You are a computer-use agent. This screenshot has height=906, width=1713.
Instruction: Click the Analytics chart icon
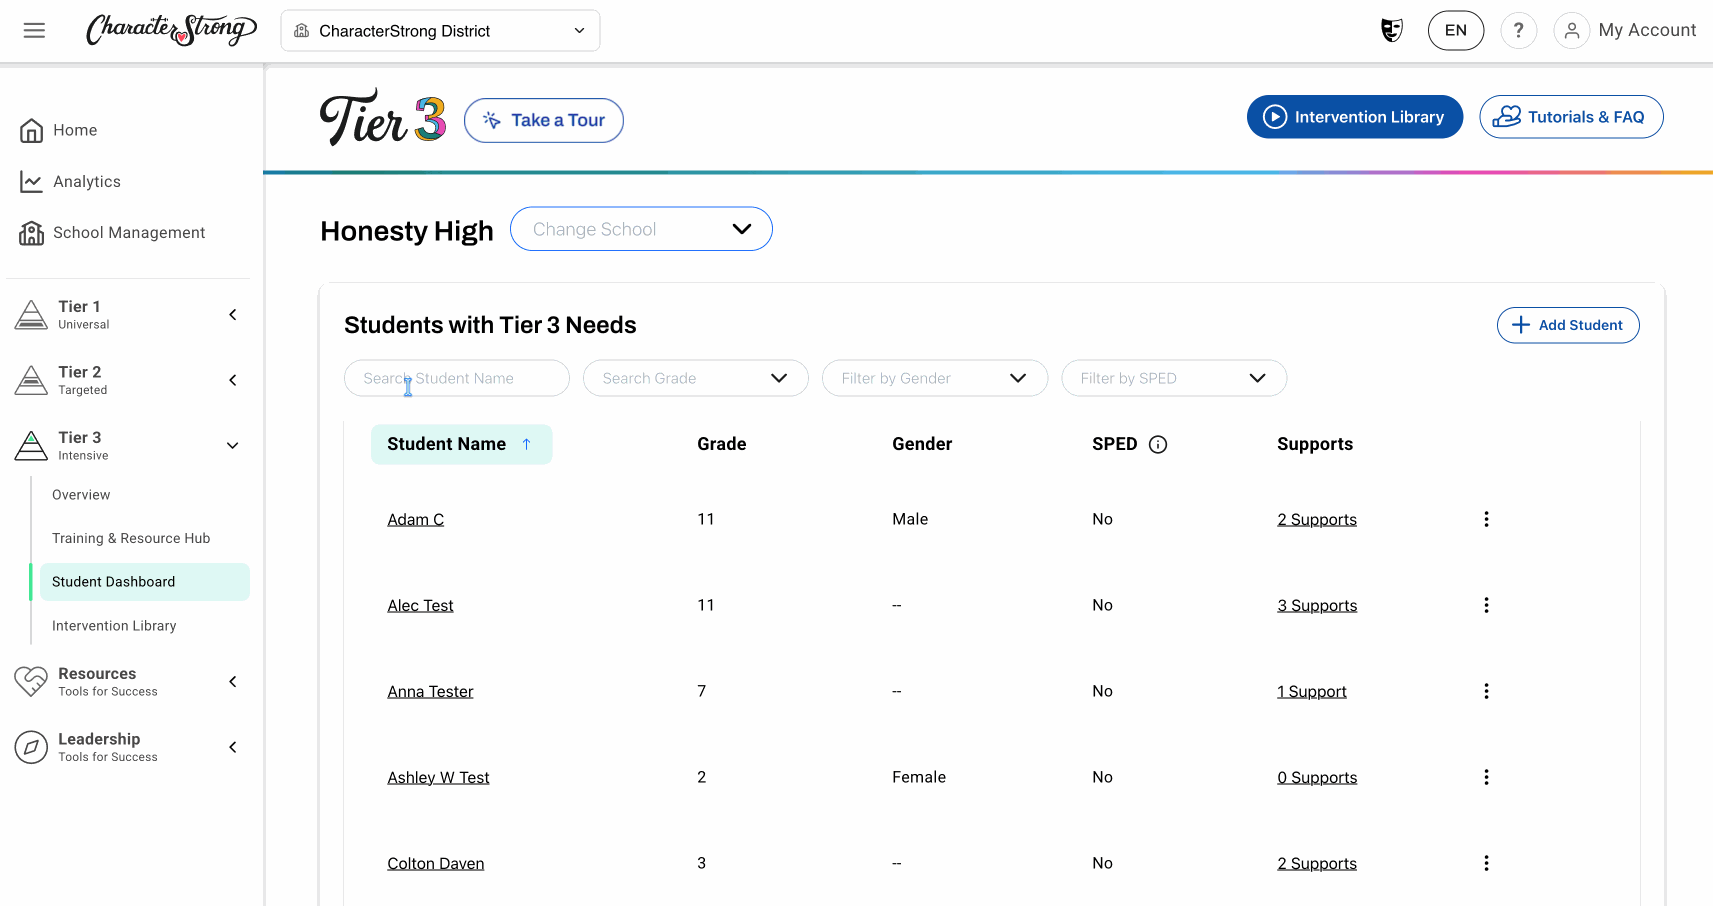32,181
